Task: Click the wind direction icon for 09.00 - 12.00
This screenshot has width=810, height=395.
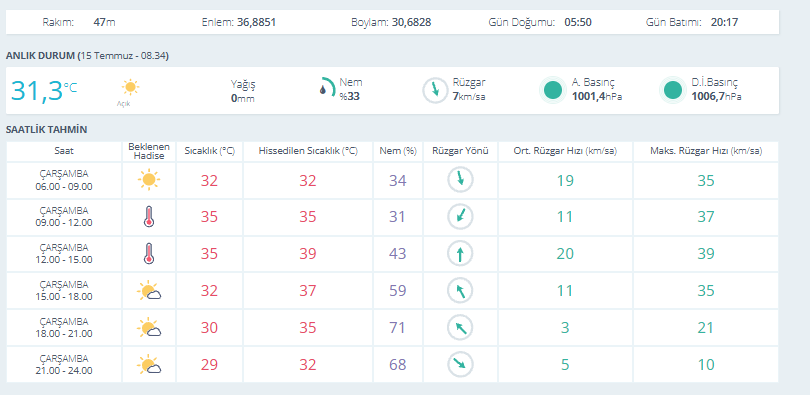Action: (460, 217)
